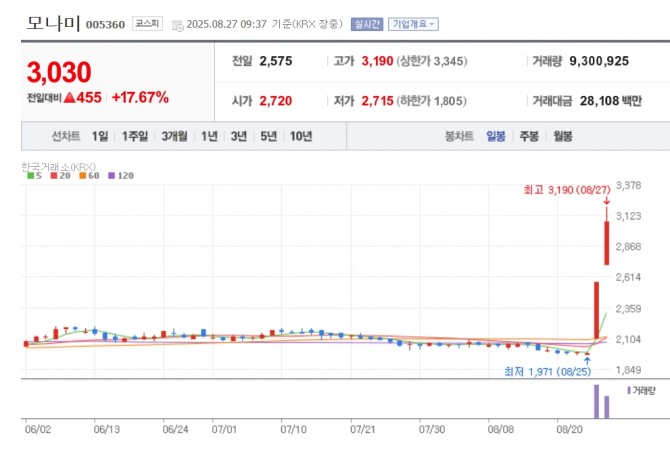Click the red 20-day moving average swatch

pyautogui.click(x=54, y=176)
